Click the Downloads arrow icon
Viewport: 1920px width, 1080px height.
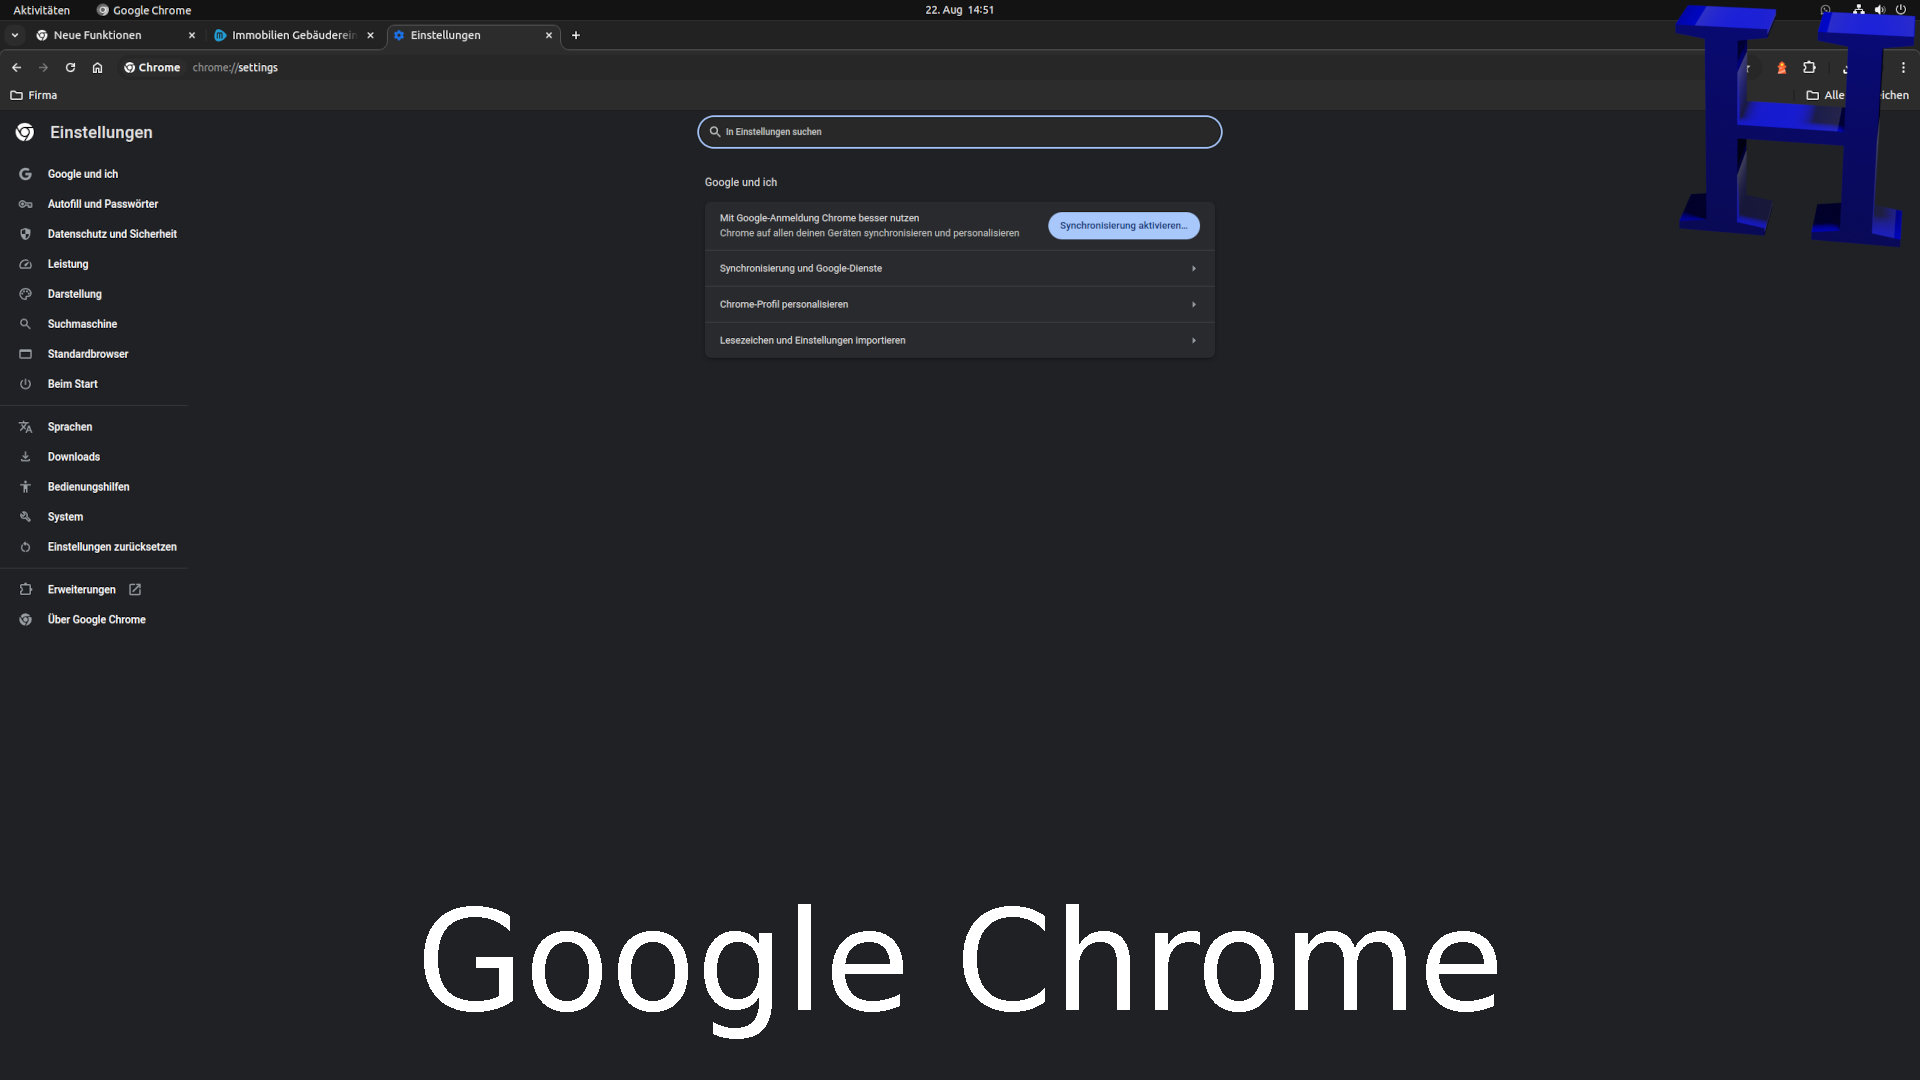point(25,457)
